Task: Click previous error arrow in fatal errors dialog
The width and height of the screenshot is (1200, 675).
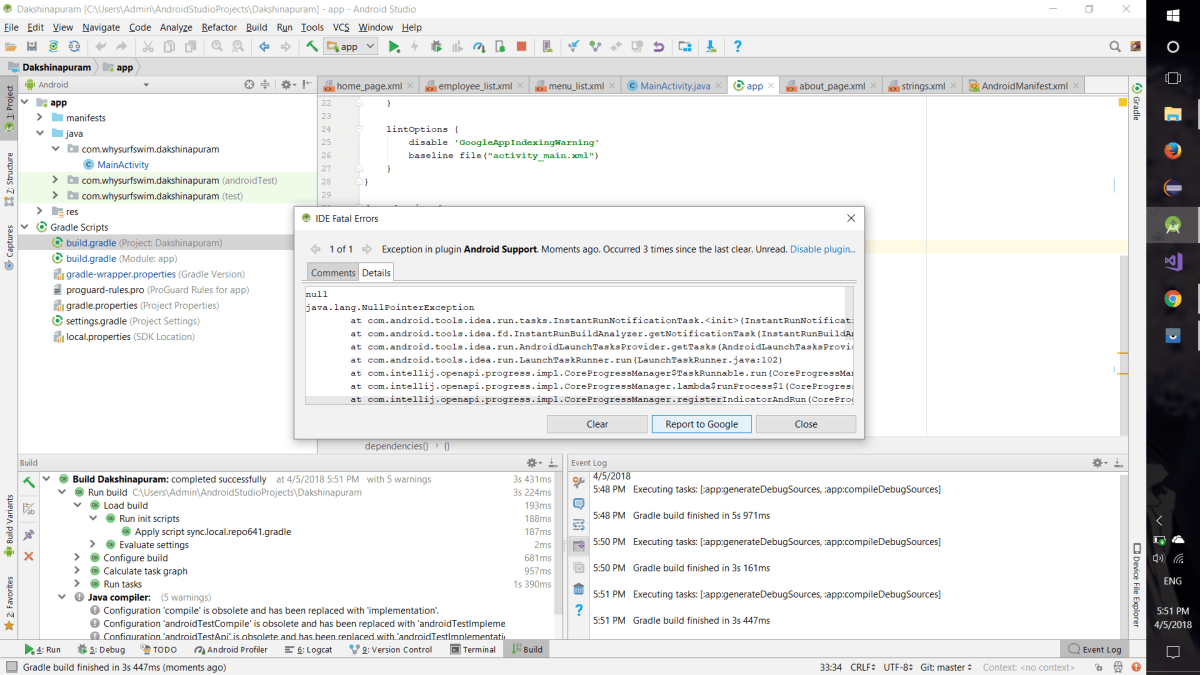Action: coord(315,249)
